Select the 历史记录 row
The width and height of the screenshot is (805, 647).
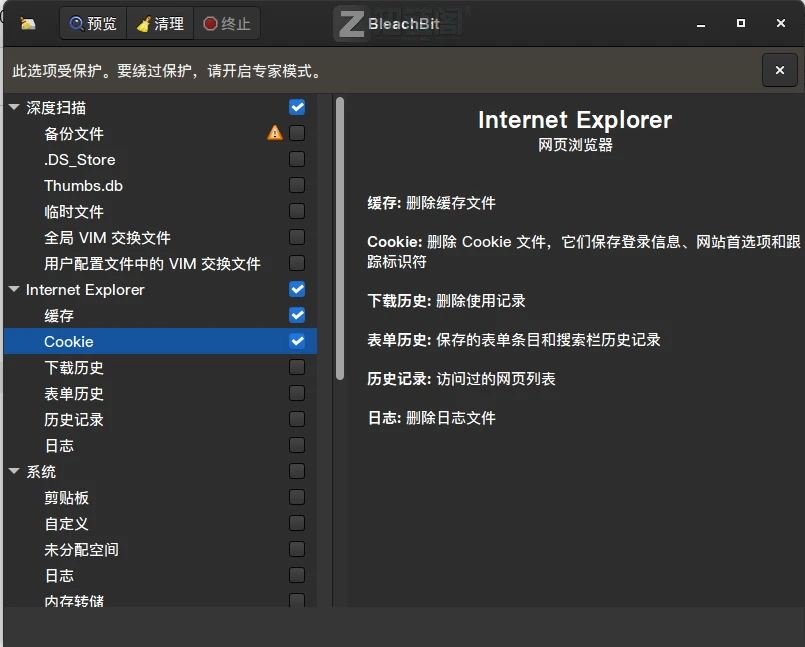[x=160, y=419]
